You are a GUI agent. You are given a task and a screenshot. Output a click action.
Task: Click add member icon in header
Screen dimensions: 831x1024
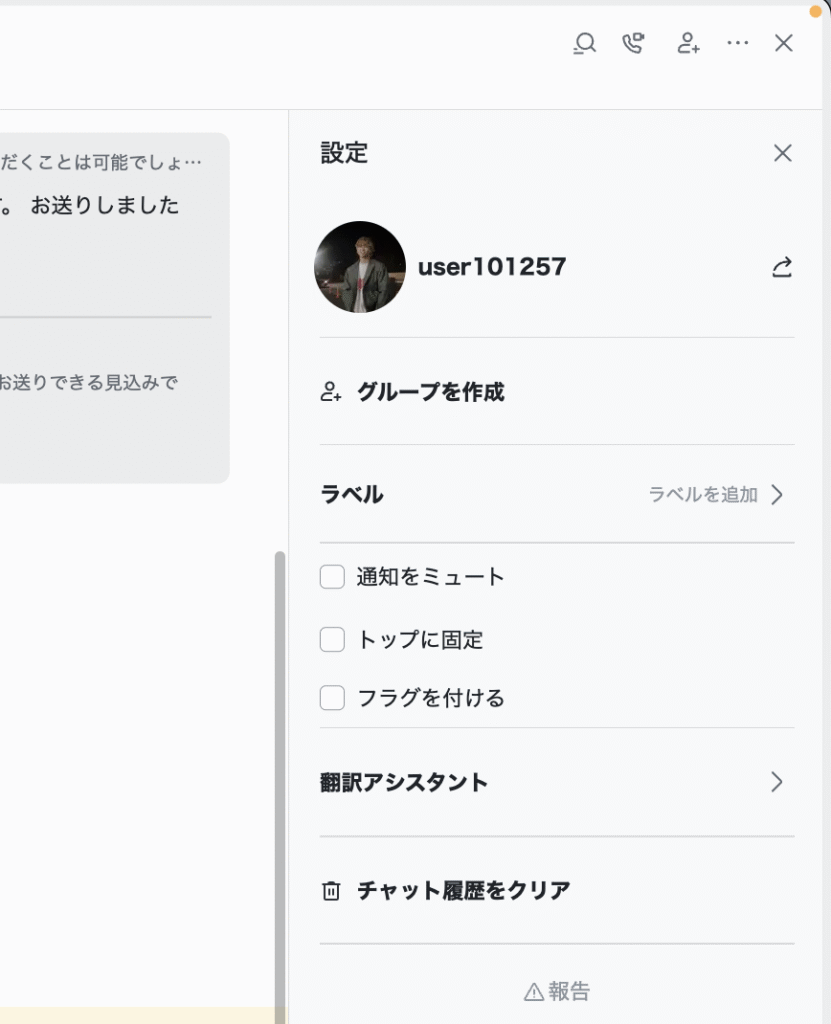click(x=688, y=43)
